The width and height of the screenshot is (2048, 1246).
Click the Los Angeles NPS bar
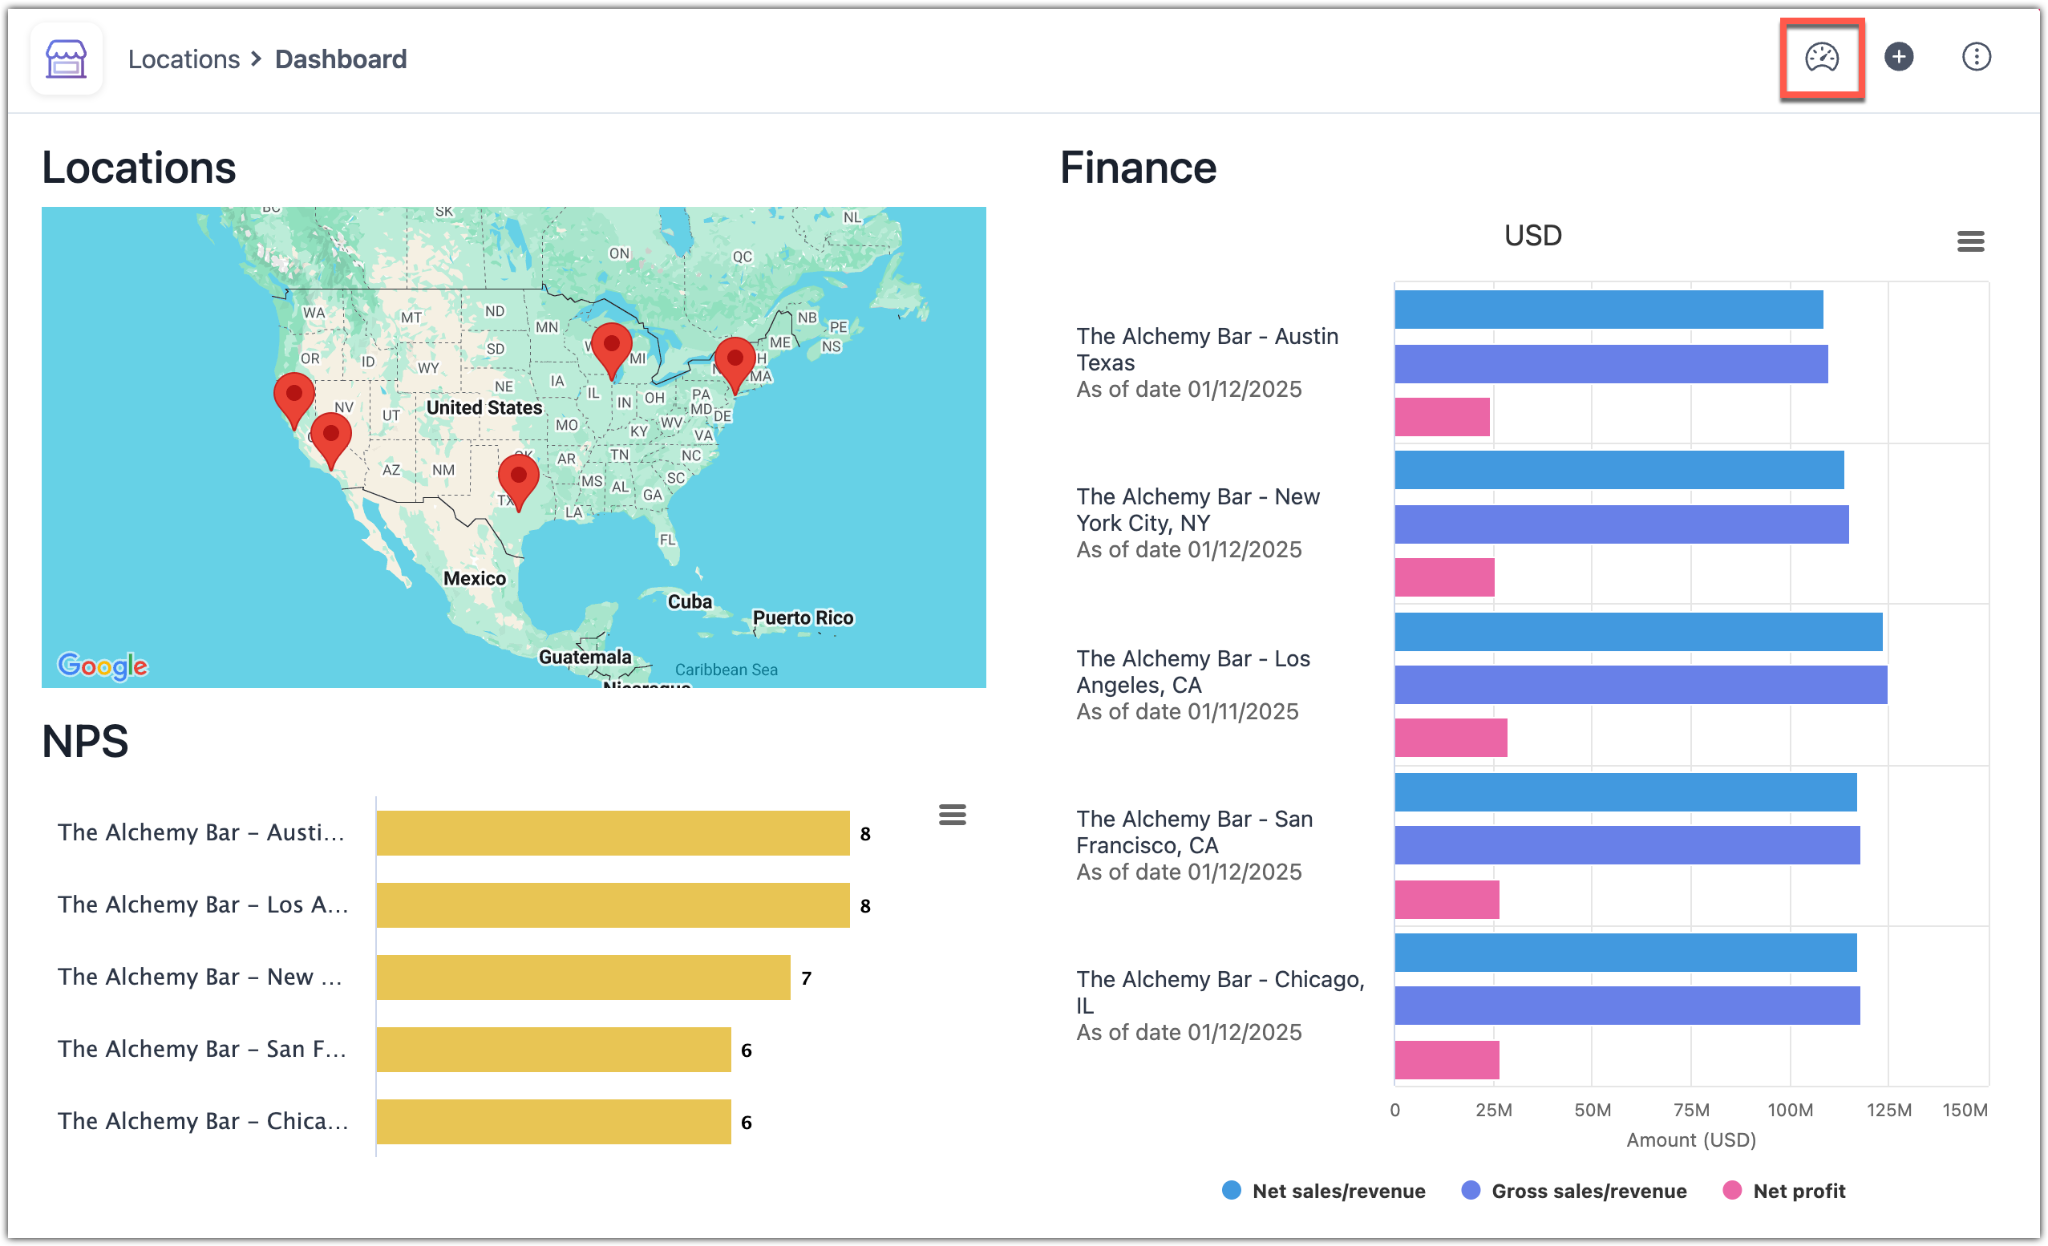pyautogui.click(x=613, y=905)
